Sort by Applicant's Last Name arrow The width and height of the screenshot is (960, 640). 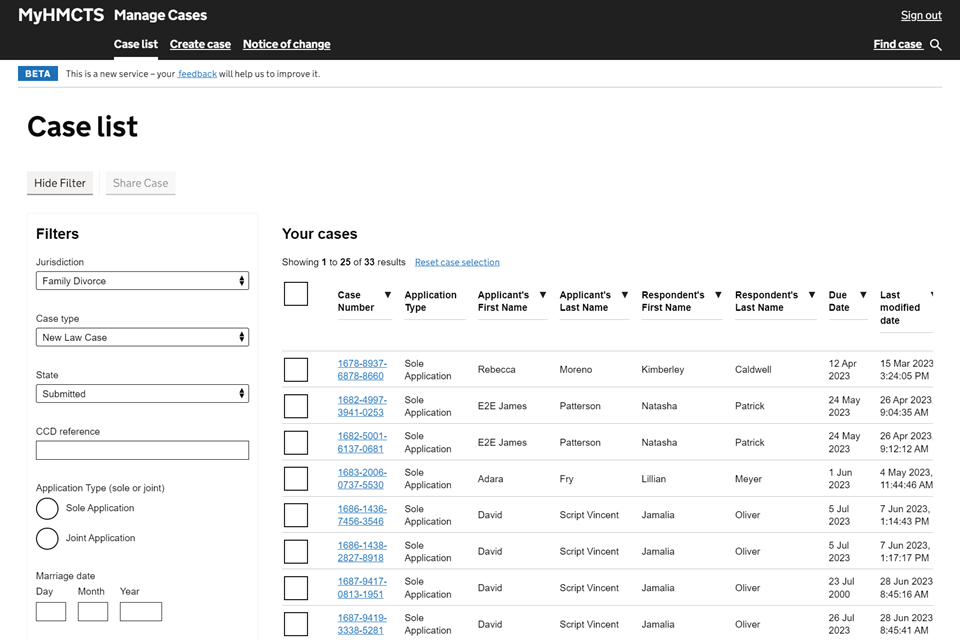625,295
